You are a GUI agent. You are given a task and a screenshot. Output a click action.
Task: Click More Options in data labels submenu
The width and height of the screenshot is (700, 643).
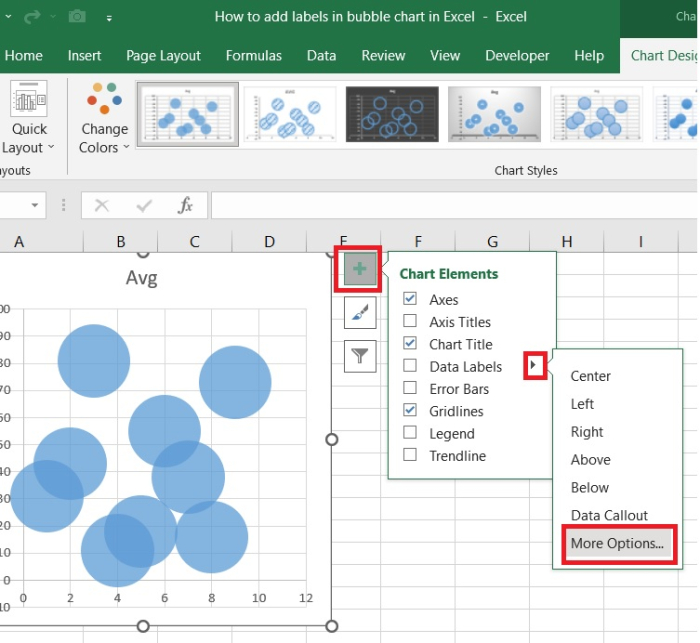click(x=617, y=543)
